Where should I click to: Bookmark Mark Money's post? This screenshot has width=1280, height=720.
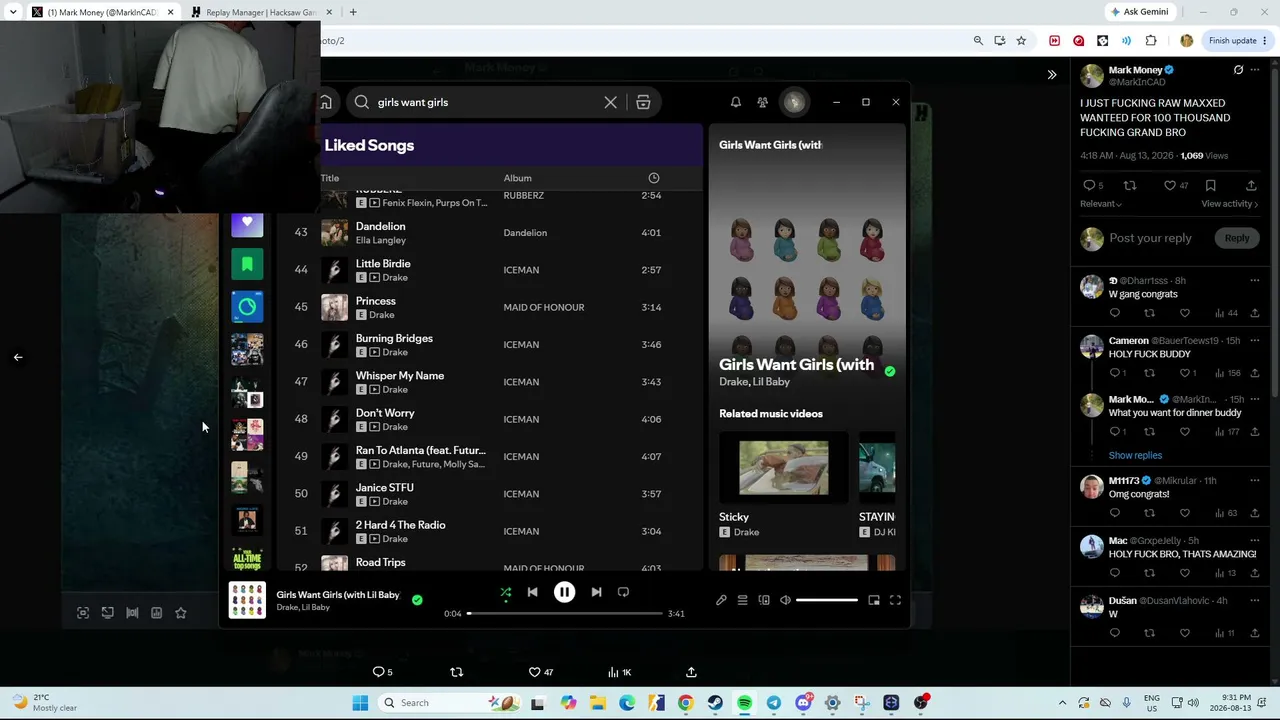1210,185
